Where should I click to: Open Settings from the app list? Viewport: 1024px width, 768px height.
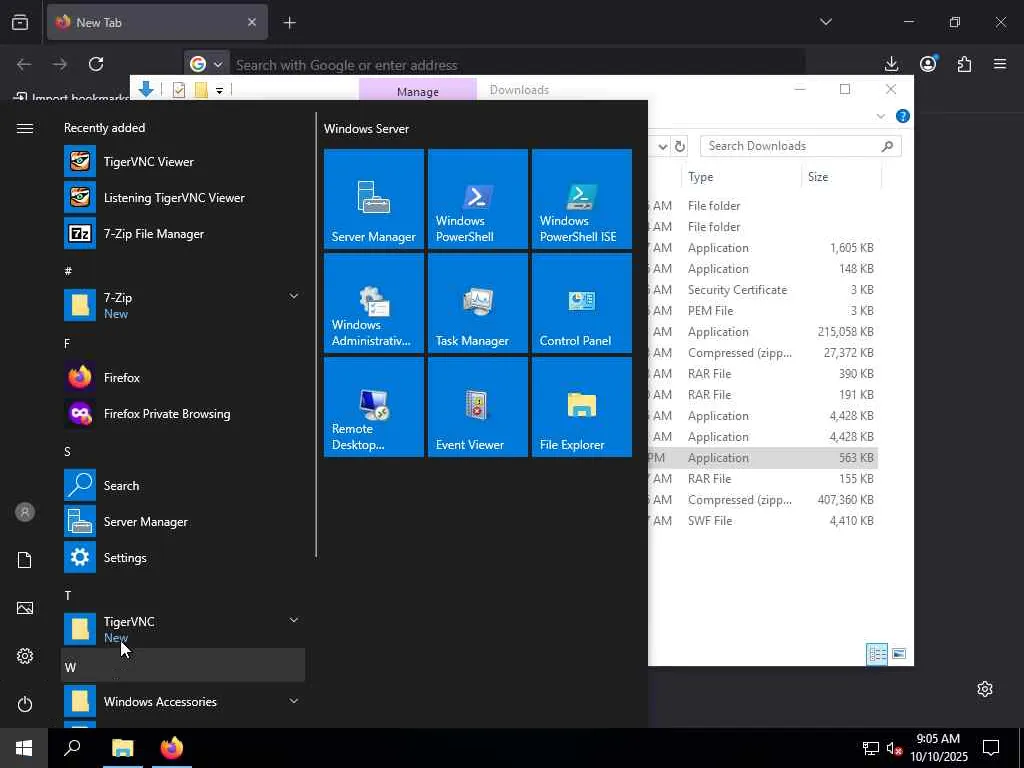(183, 557)
